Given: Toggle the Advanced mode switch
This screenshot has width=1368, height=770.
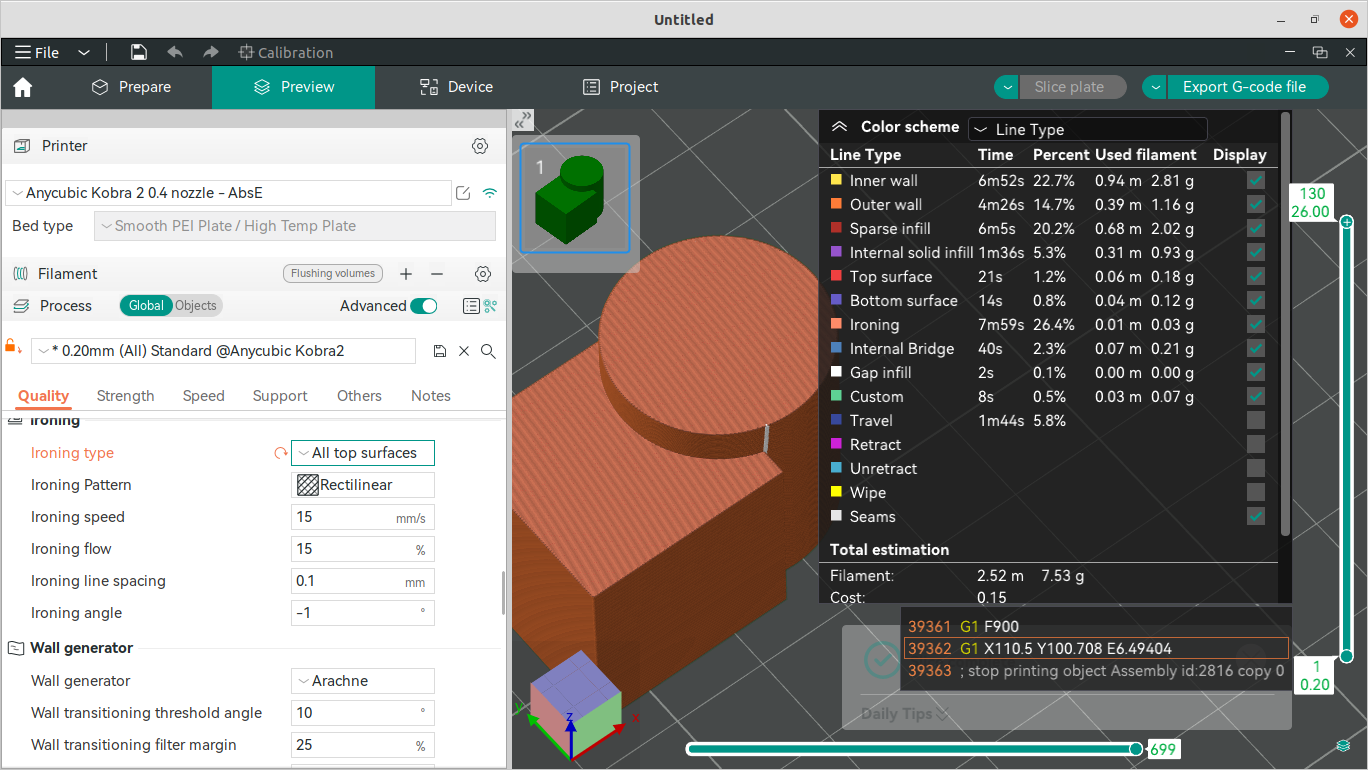Looking at the screenshot, I should 424,306.
